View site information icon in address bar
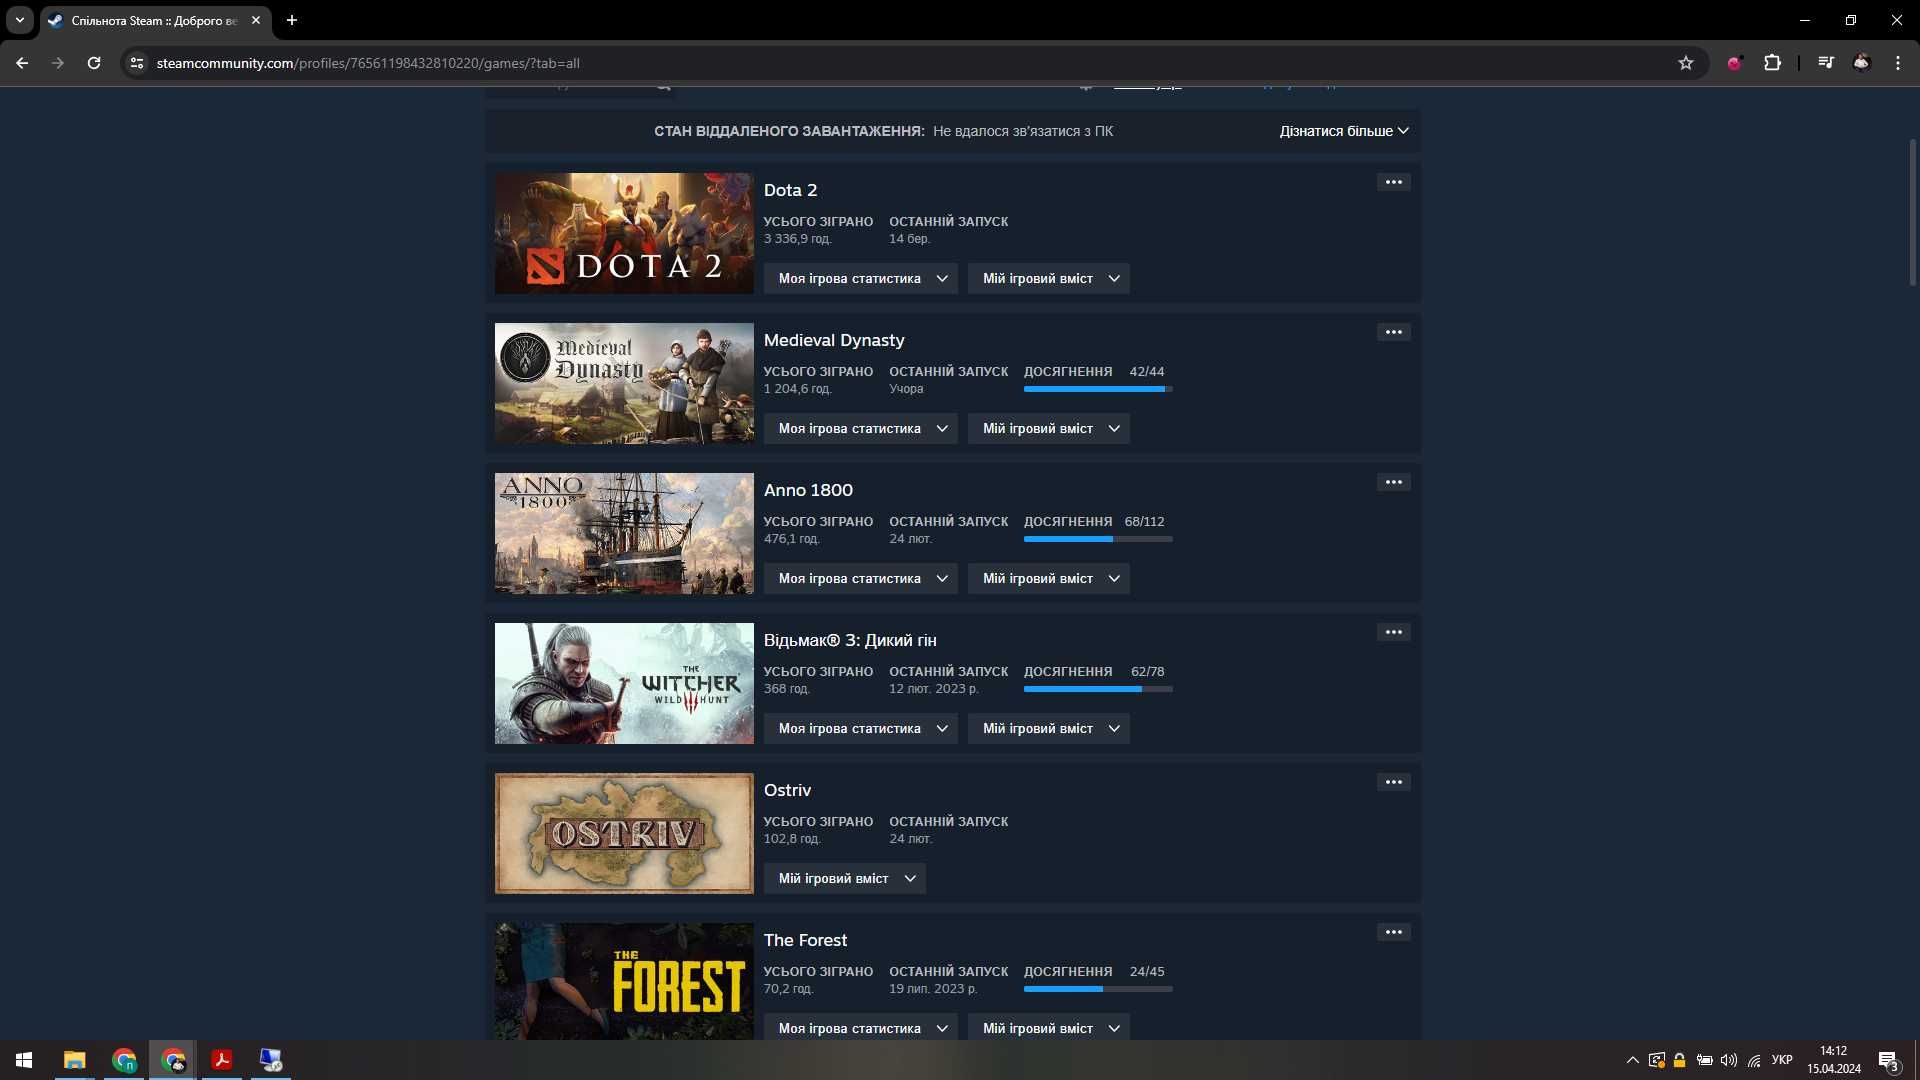1920x1080 pixels. pyautogui.click(x=137, y=63)
